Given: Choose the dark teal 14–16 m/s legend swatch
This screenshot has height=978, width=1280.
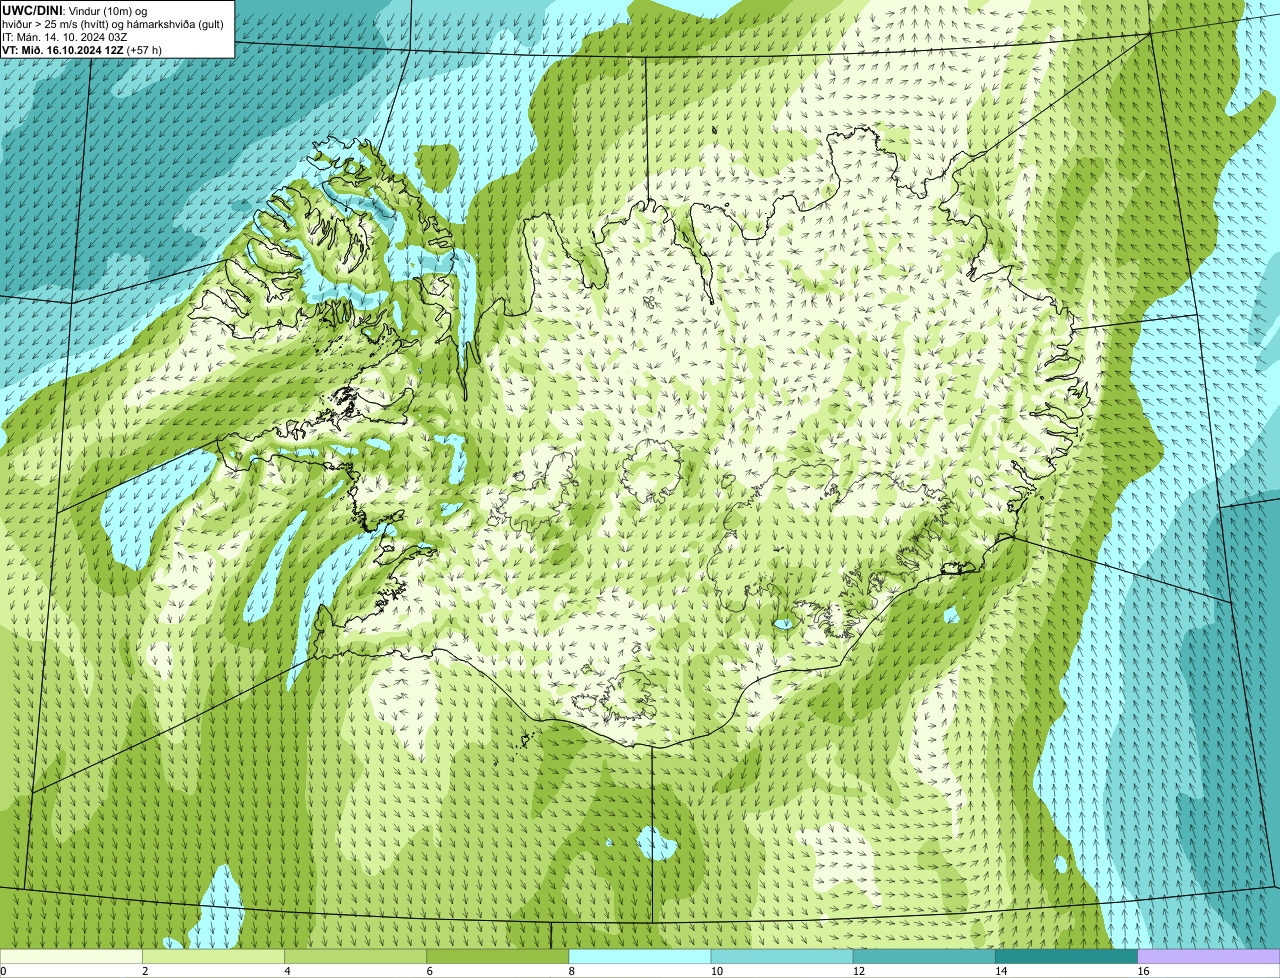Looking at the screenshot, I should pyautogui.click(x=1067, y=956).
